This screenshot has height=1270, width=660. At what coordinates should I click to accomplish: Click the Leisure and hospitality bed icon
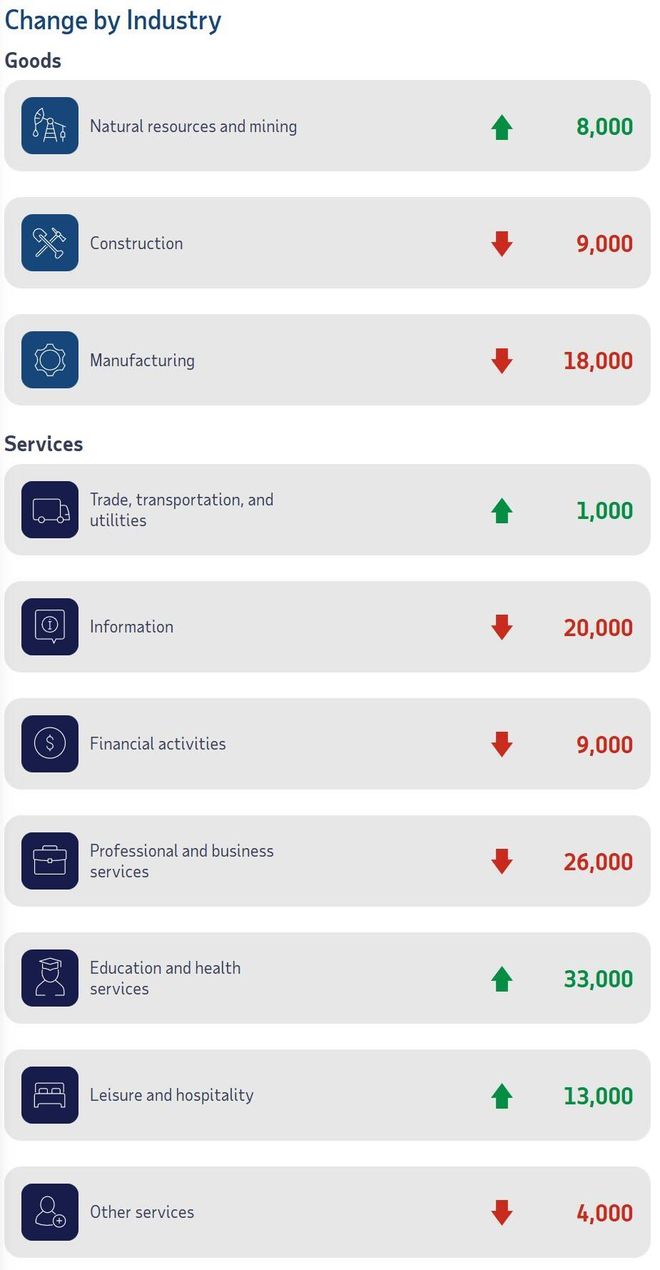click(50, 1095)
